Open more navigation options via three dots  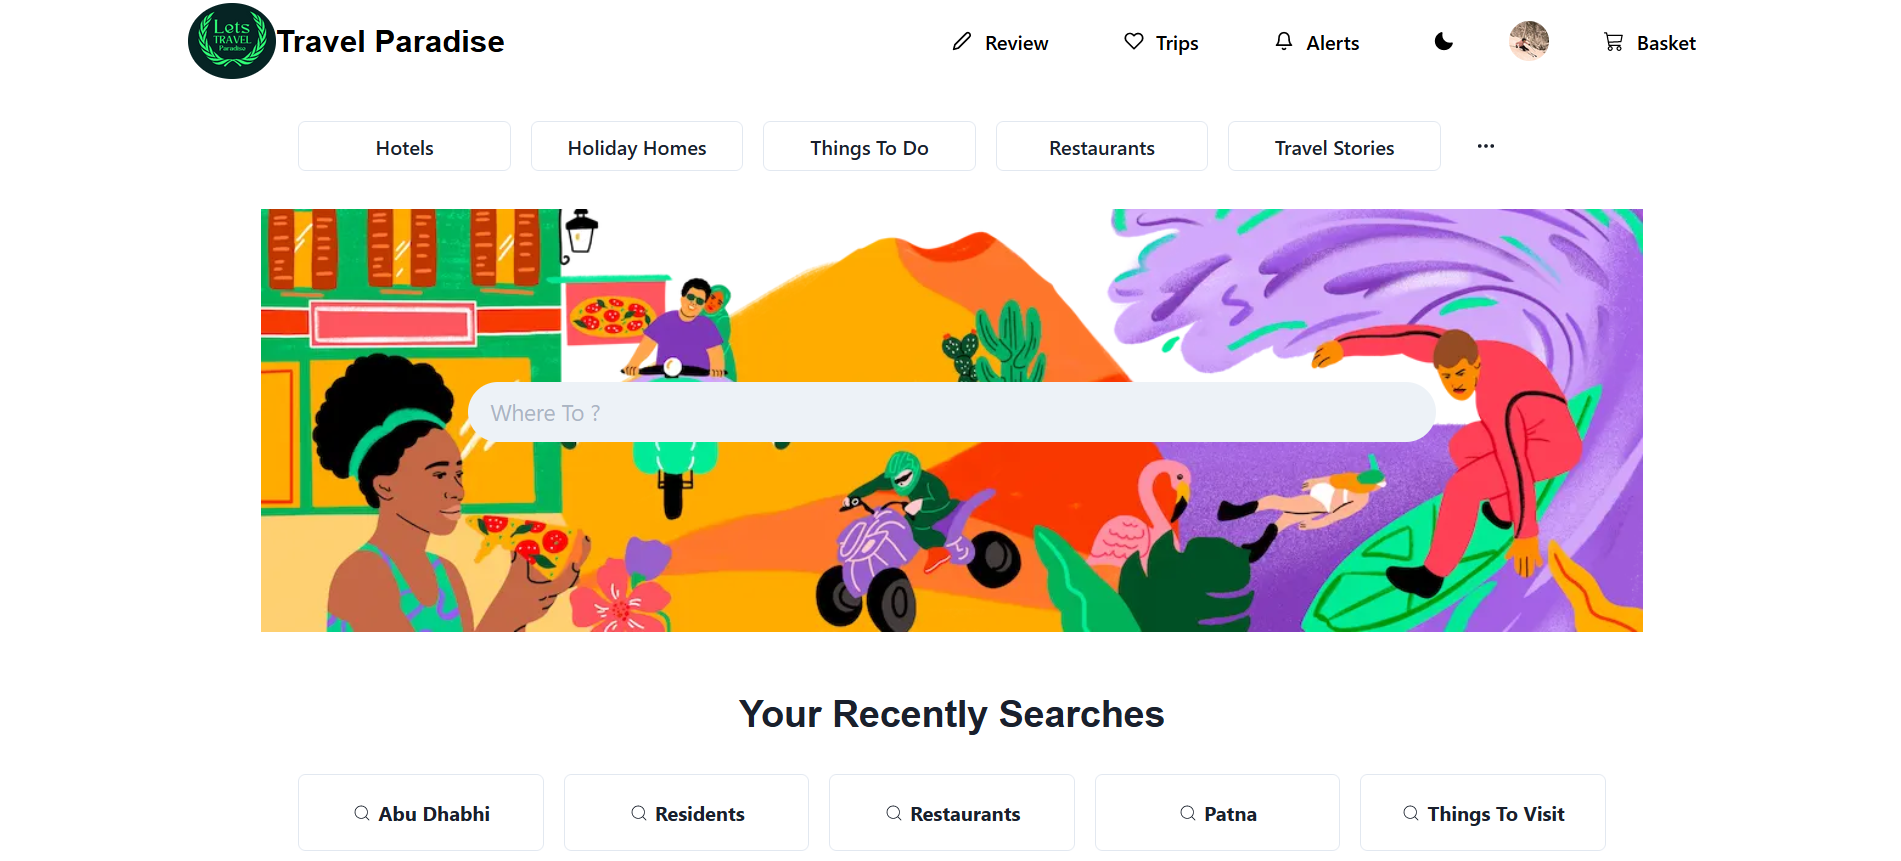(1485, 146)
